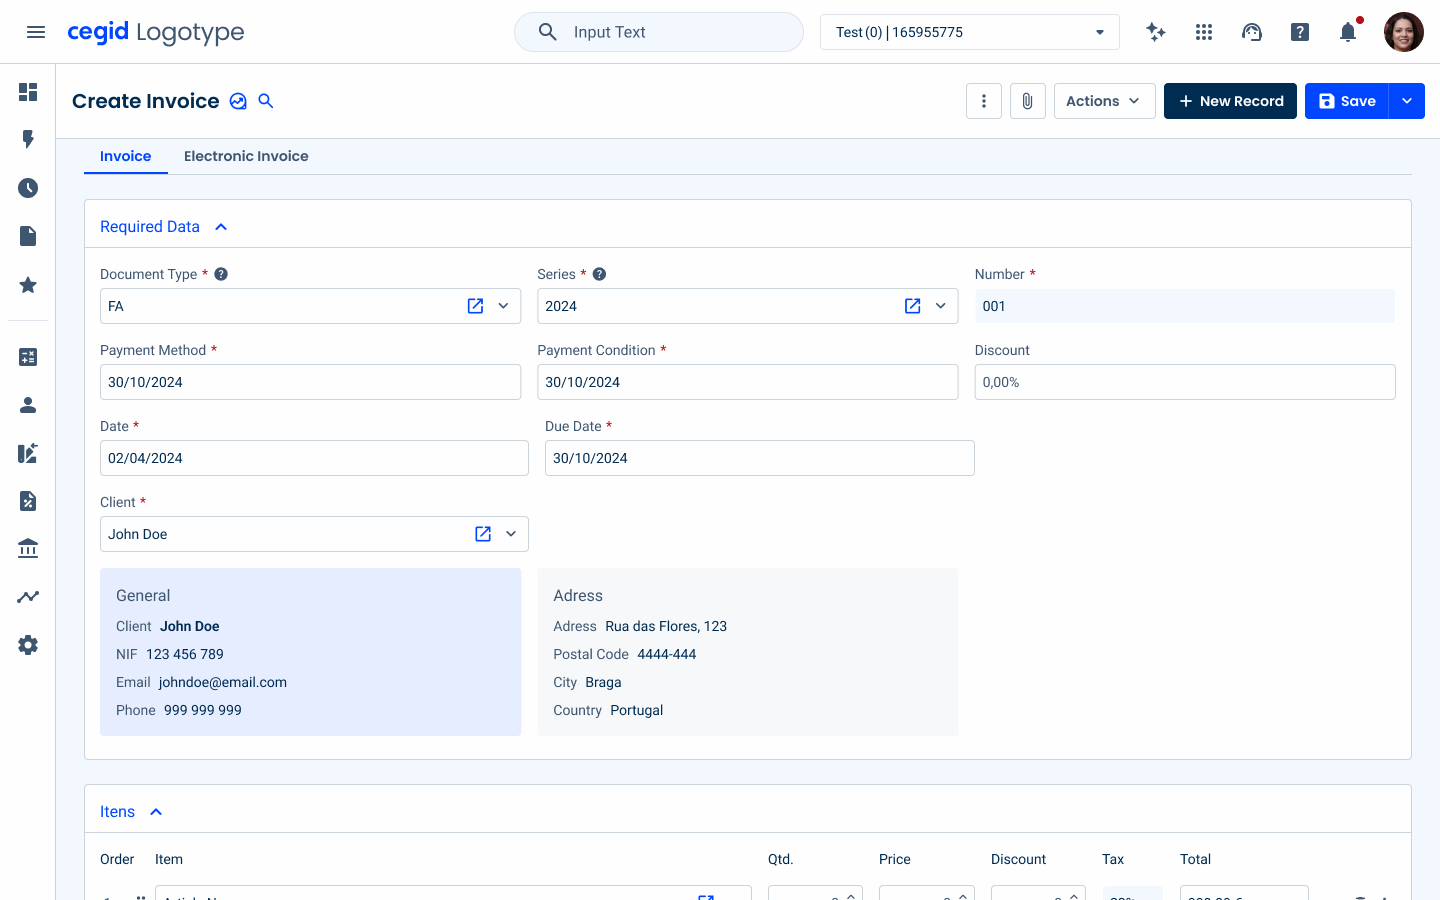Collapse the Itens section
Image resolution: width=1440 pixels, height=900 pixels.
click(x=156, y=811)
